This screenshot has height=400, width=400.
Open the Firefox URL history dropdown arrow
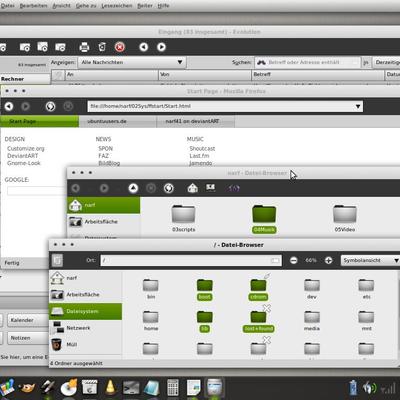click(358, 106)
